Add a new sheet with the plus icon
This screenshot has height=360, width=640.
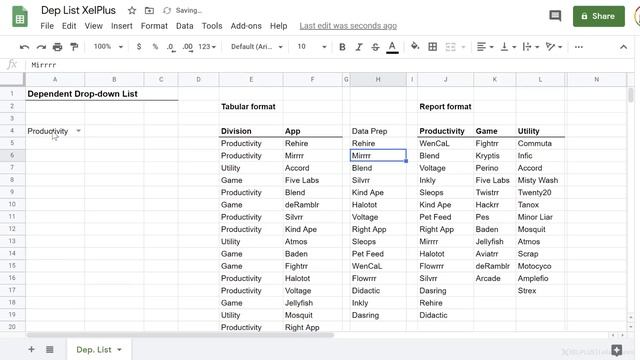coord(31,349)
